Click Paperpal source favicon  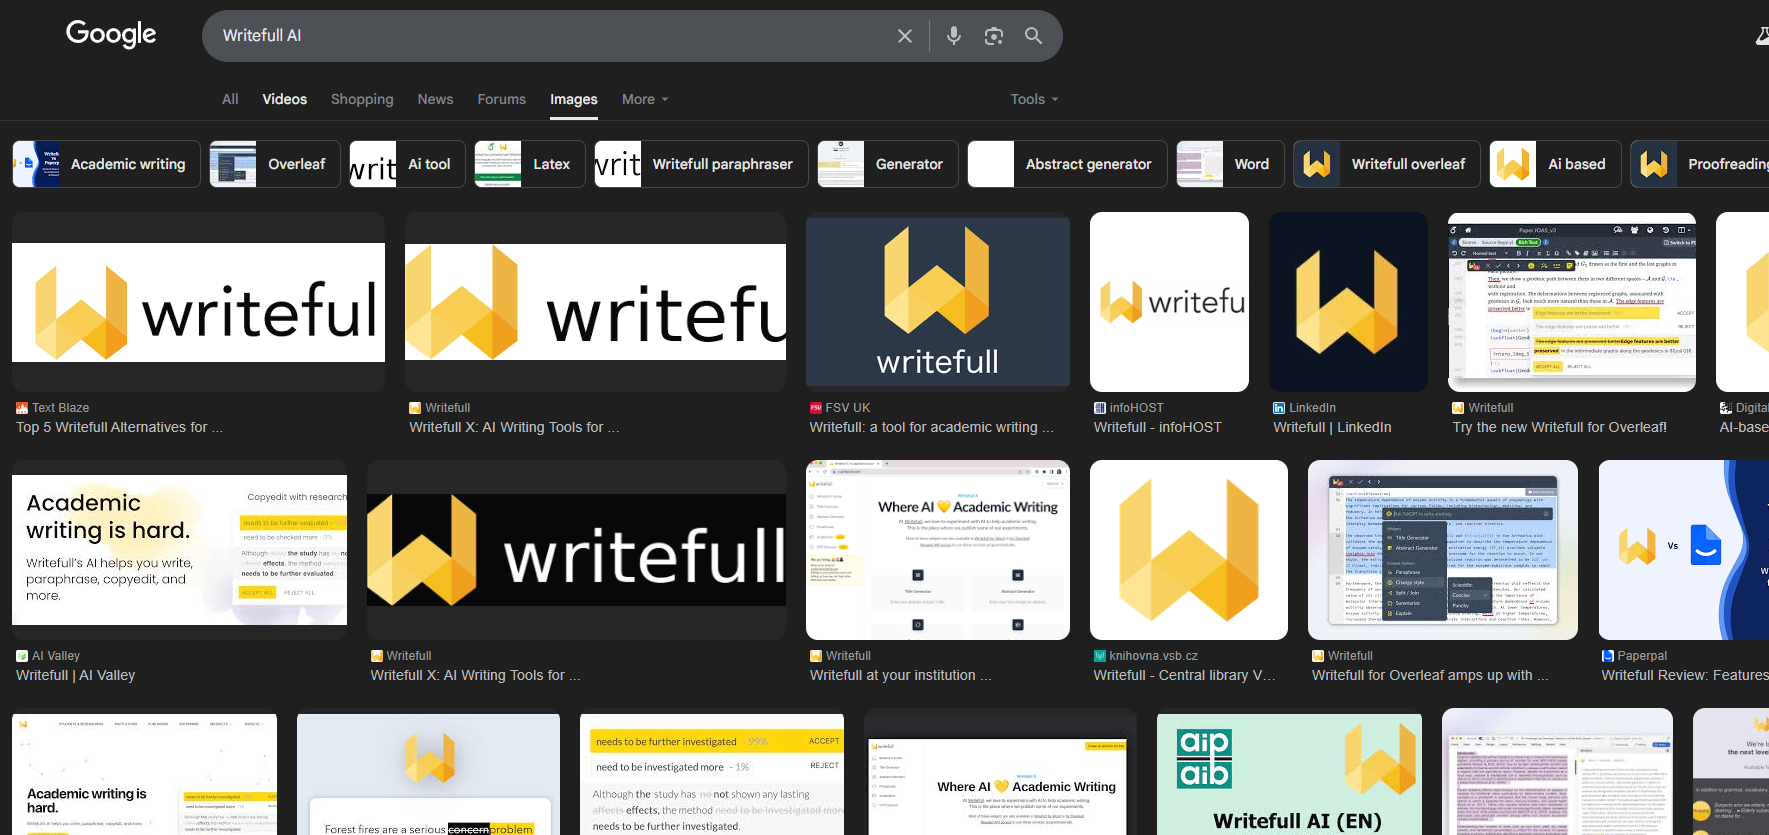coord(1608,656)
